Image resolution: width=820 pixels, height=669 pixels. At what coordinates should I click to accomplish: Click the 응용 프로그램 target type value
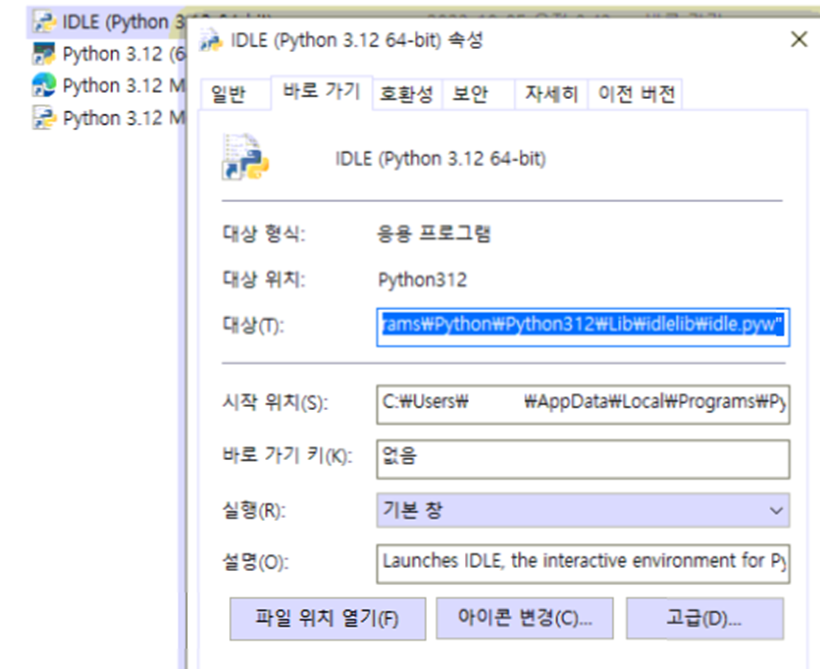[434, 233]
